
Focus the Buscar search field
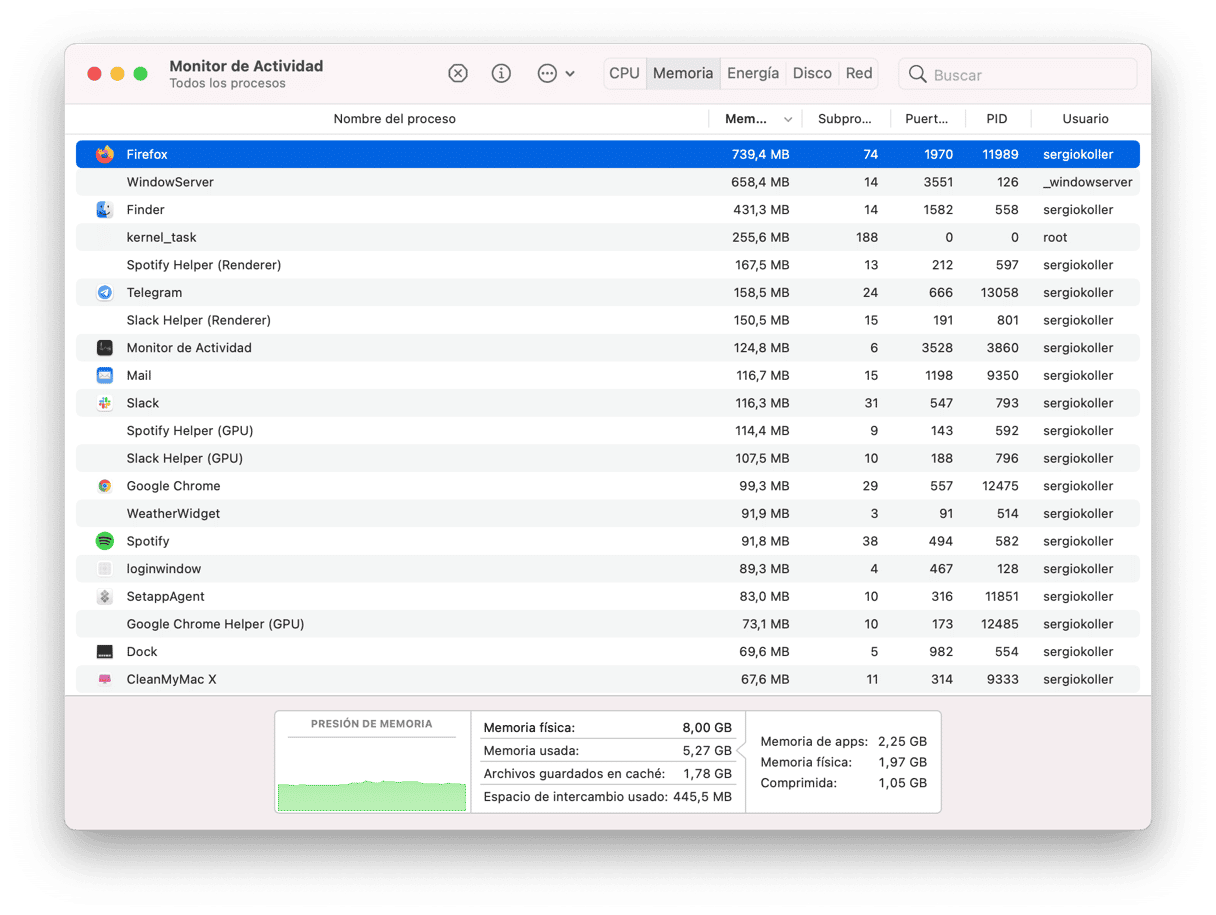pos(1017,74)
